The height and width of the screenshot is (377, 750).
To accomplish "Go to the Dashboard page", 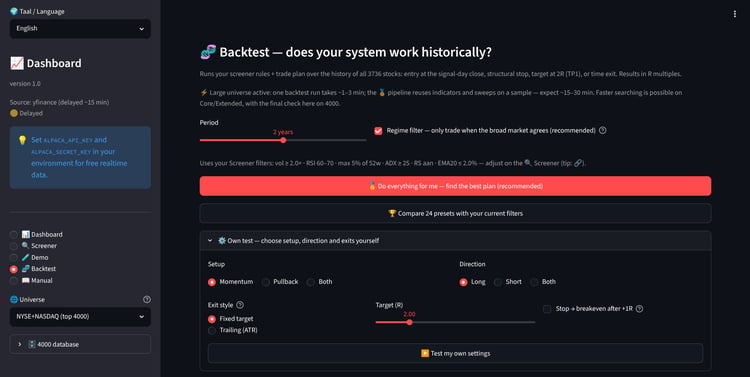I will (x=36, y=234).
